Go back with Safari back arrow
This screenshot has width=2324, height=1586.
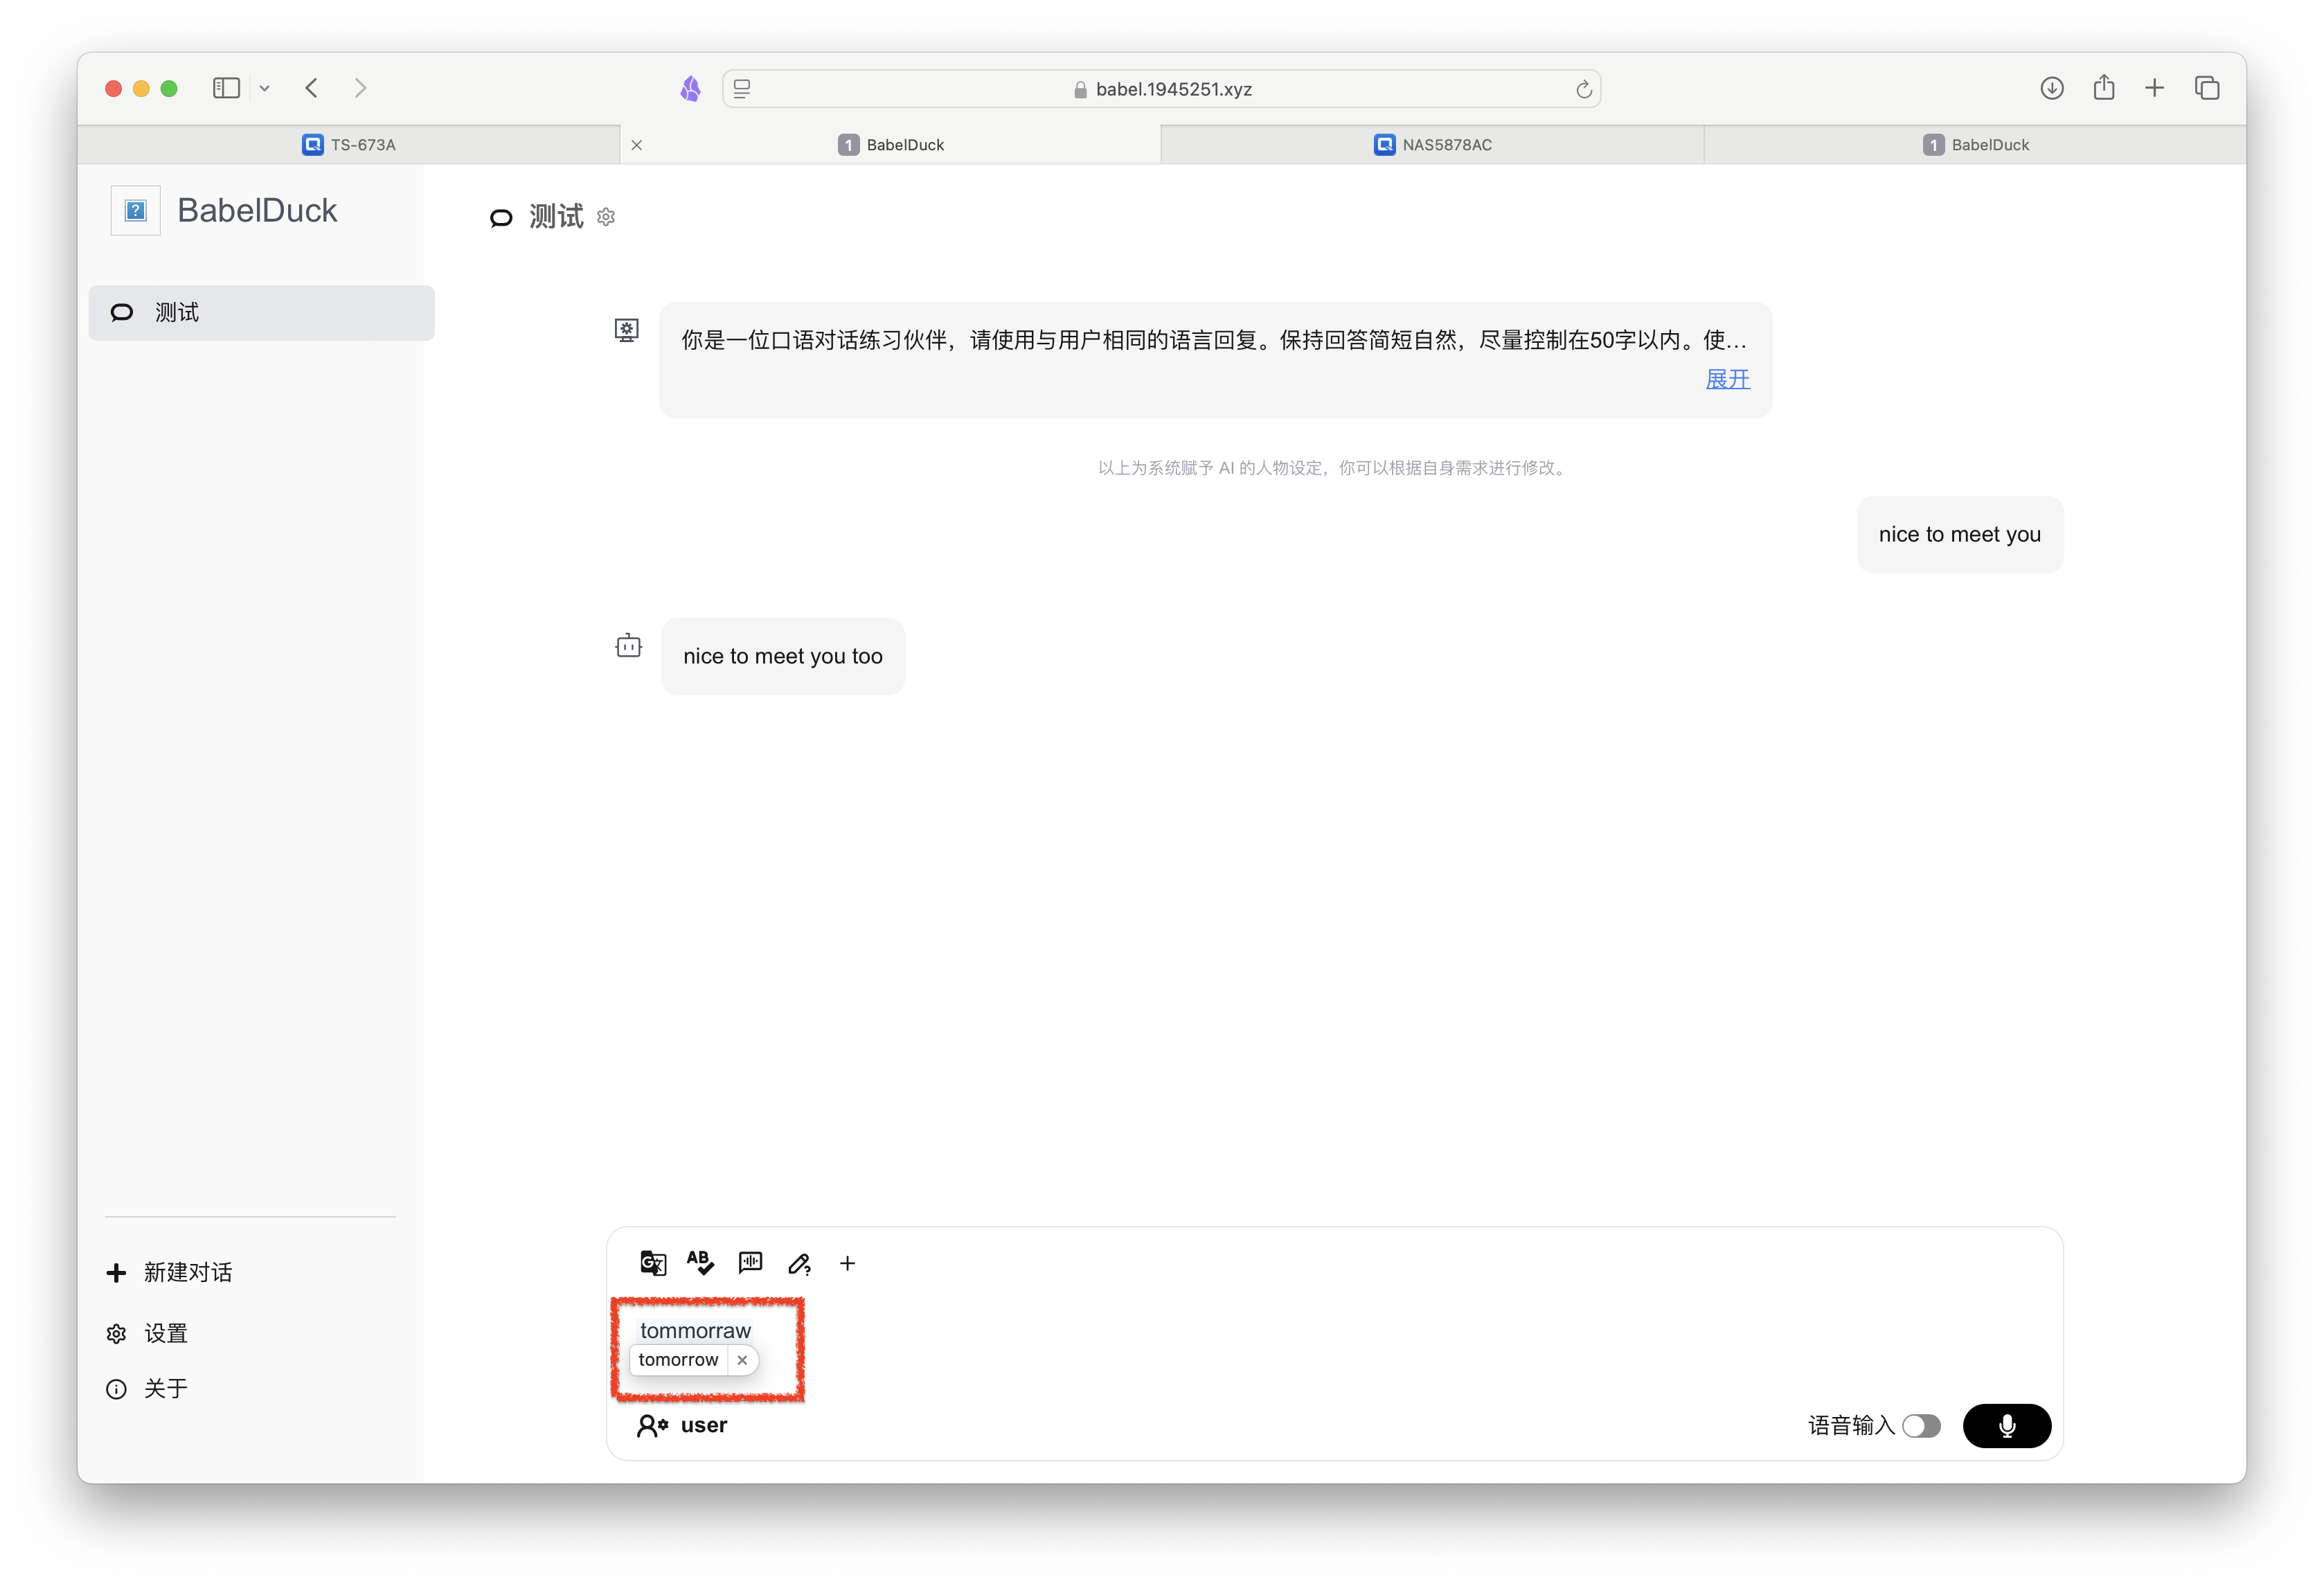point(311,88)
